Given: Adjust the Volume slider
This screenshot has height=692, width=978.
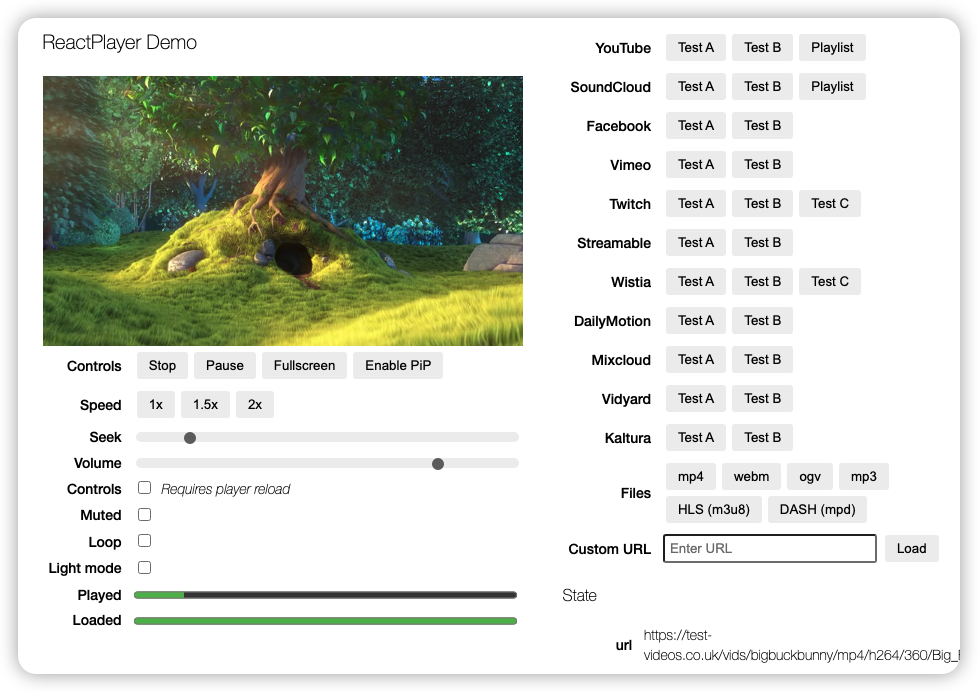Looking at the screenshot, I should [437, 463].
